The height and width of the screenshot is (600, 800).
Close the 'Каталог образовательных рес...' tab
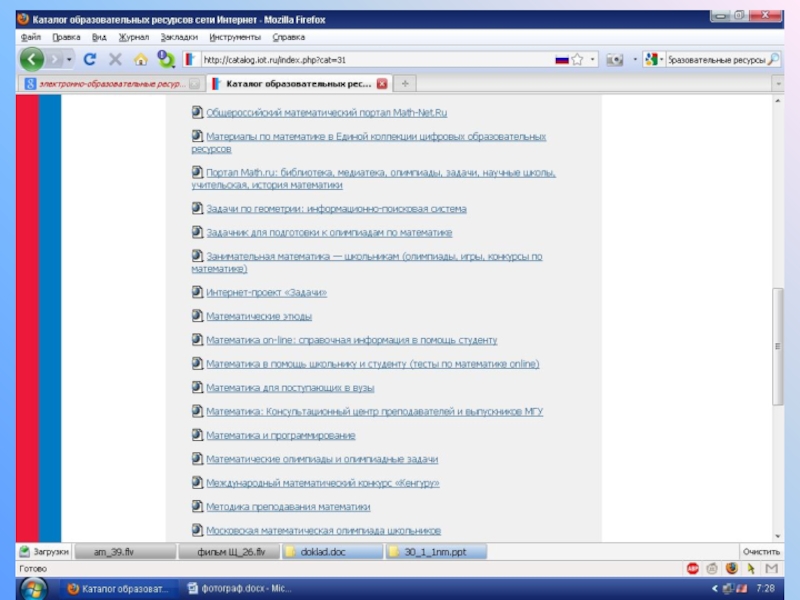(x=382, y=84)
